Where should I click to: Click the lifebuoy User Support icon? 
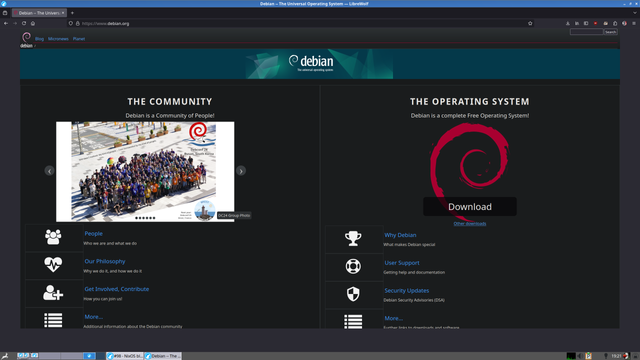coord(353,266)
